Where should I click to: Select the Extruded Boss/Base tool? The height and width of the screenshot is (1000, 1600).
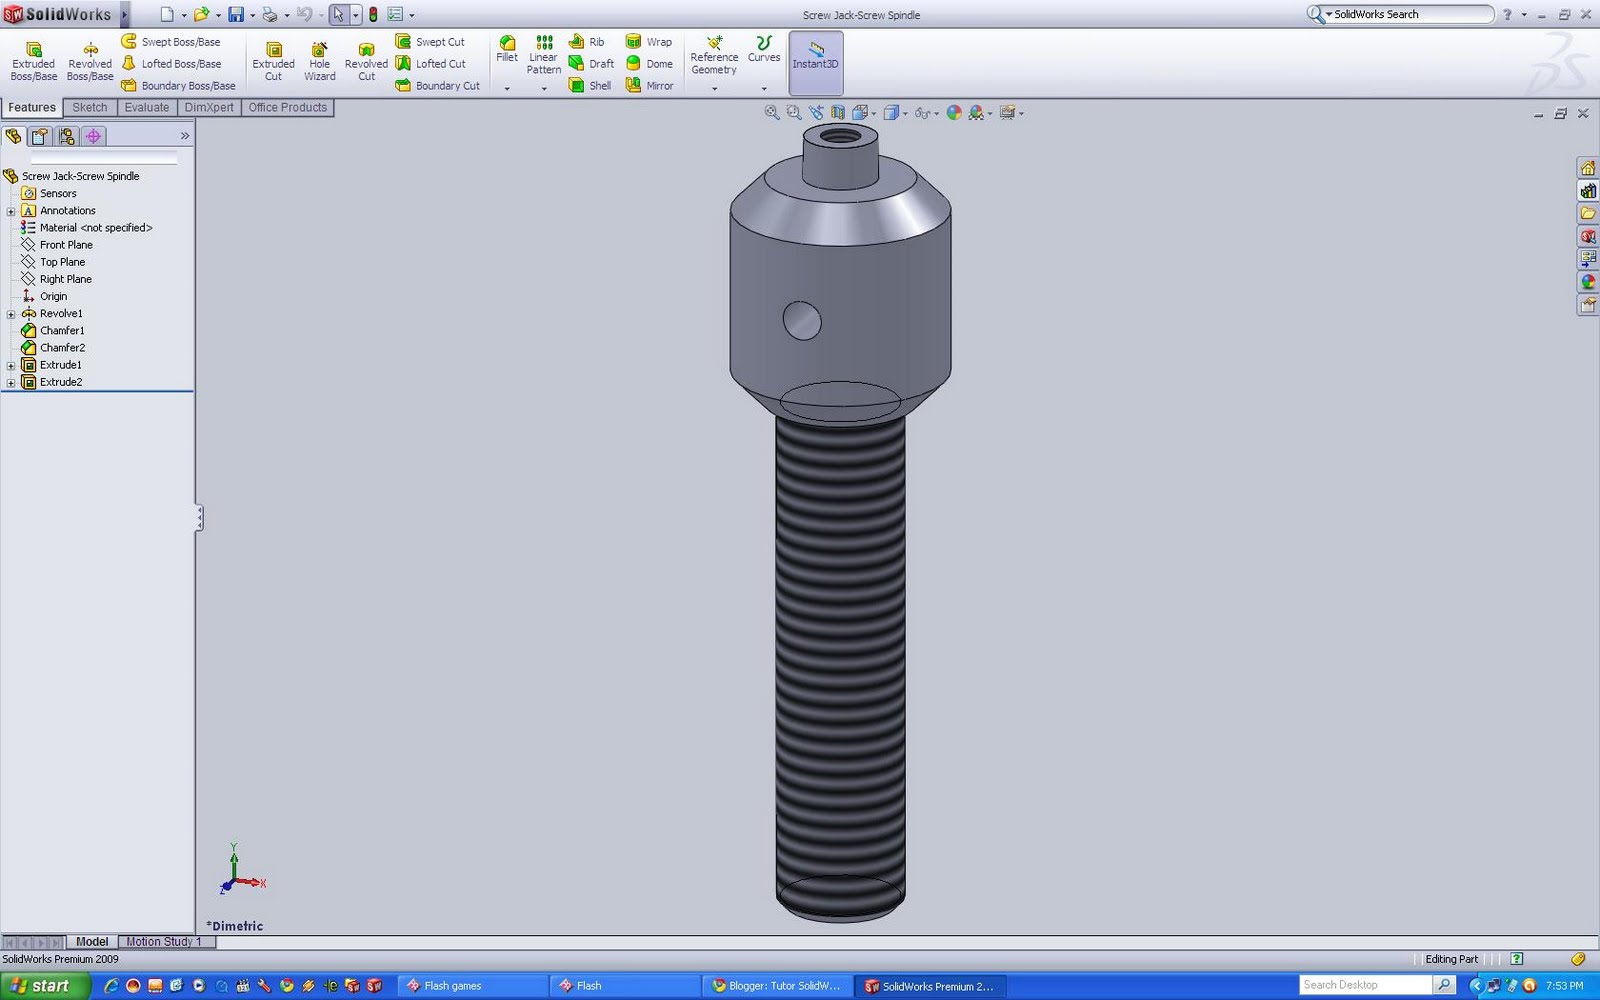point(33,58)
